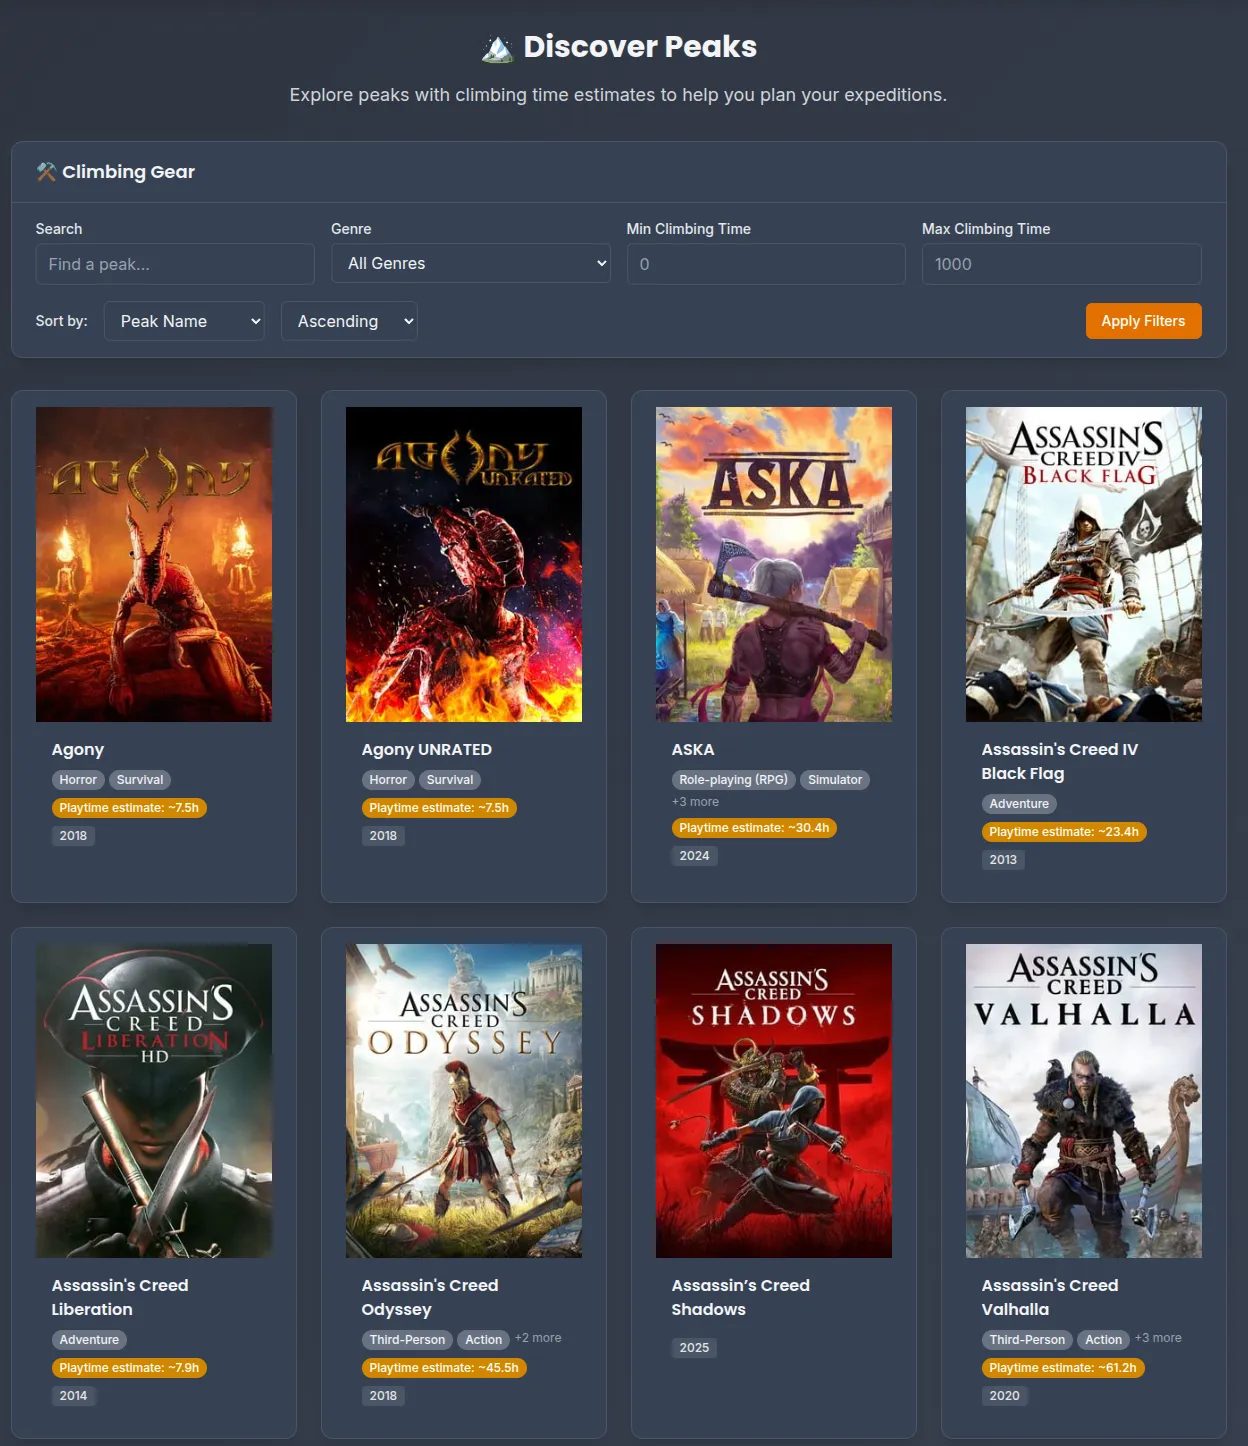Click Agony's ~7.5h playtime estimate badge
The image size is (1248, 1446).
coord(129,808)
